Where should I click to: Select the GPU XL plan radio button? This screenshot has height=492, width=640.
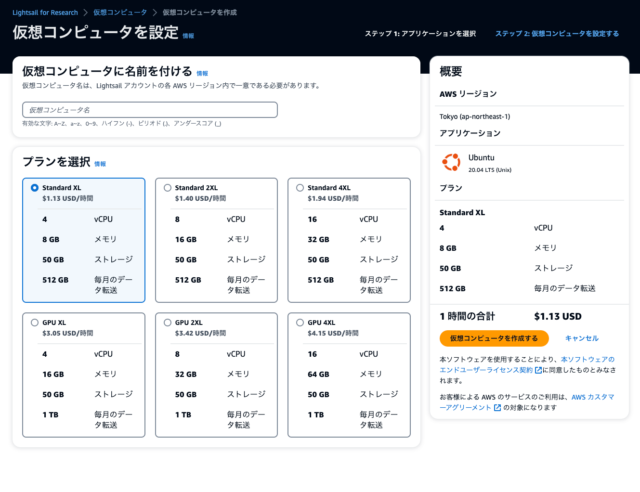(x=35, y=323)
